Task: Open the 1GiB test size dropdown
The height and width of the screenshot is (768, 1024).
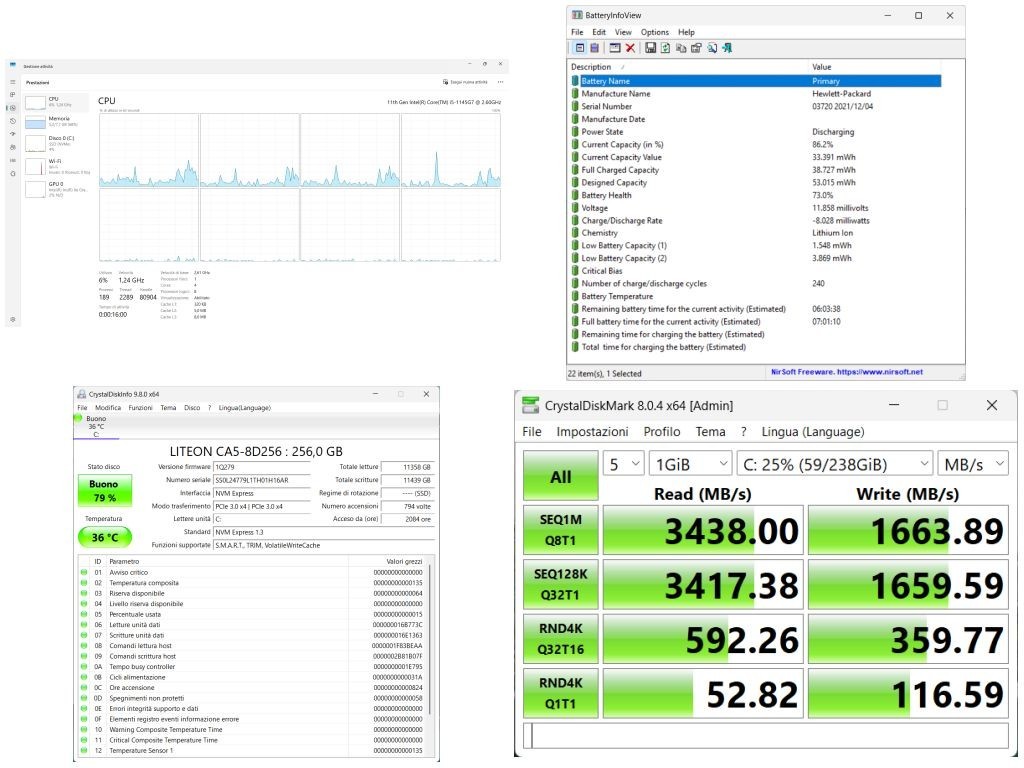Action: pos(691,464)
